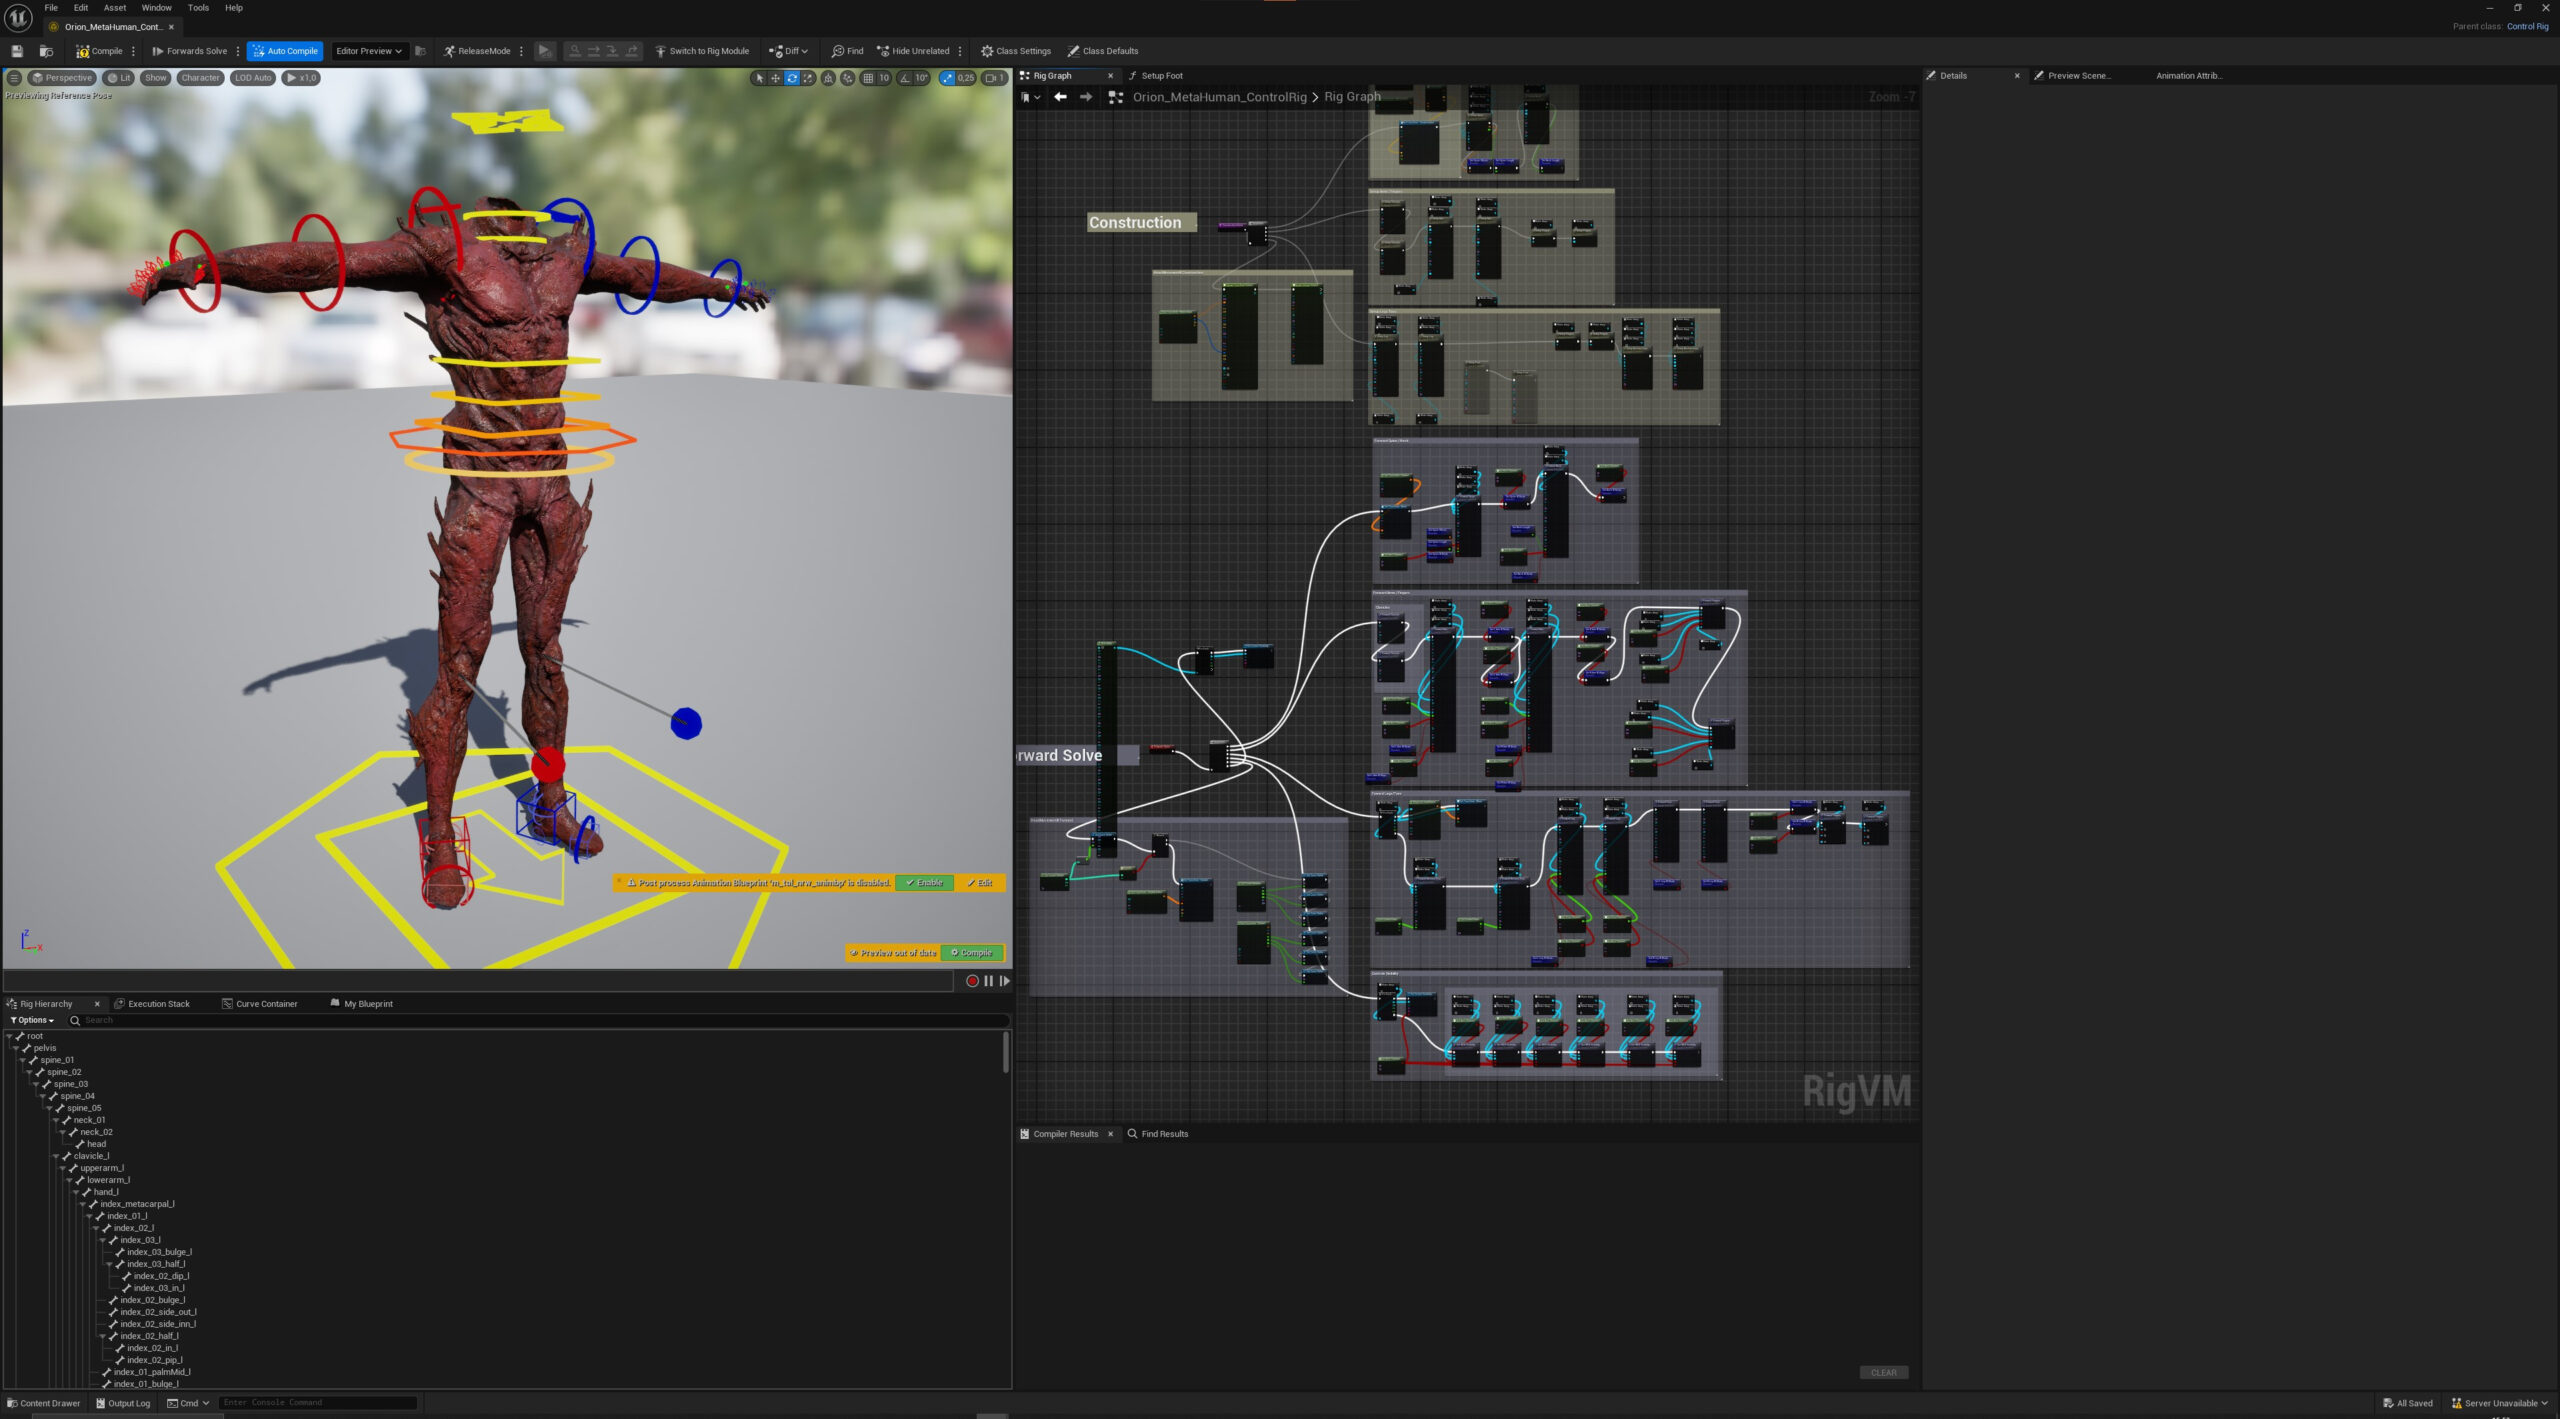The height and width of the screenshot is (1419, 2560).
Task: Navigate back in the graph
Action: [1060, 97]
